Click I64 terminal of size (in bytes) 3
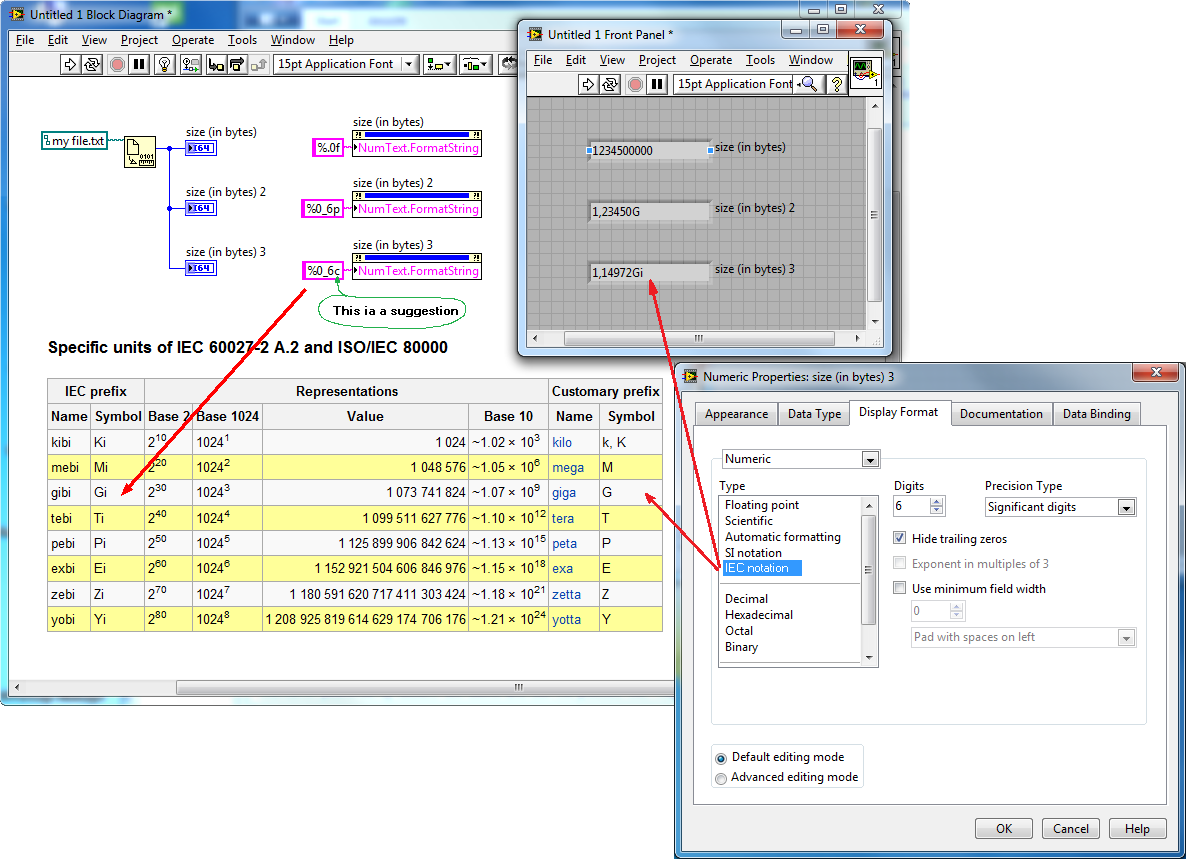This screenshot has width=1191, height=863. pos(201,268)
